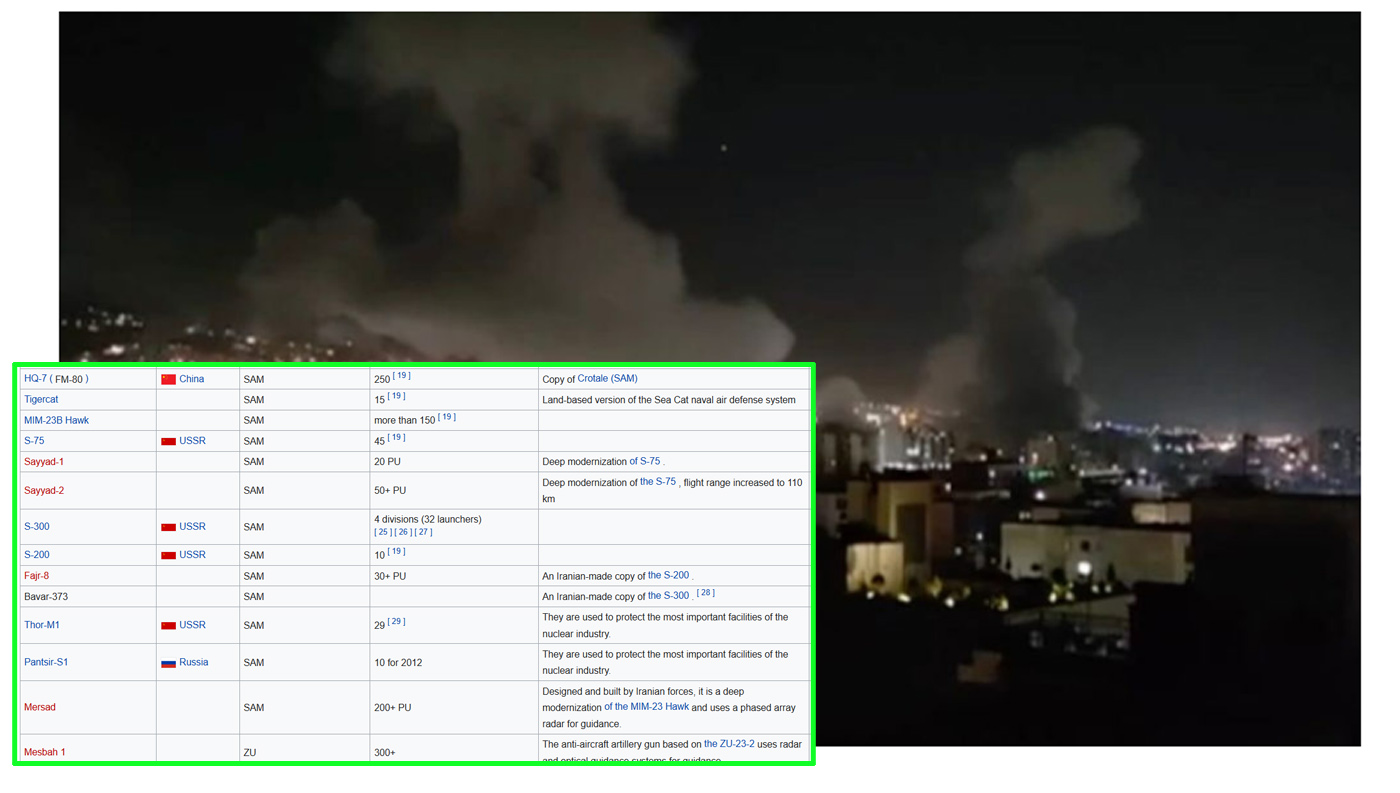This screenshot has width=1400, height=793.
Task: Click 'of S-75' link in Sayyad-1 description
Action: point(645,461)
